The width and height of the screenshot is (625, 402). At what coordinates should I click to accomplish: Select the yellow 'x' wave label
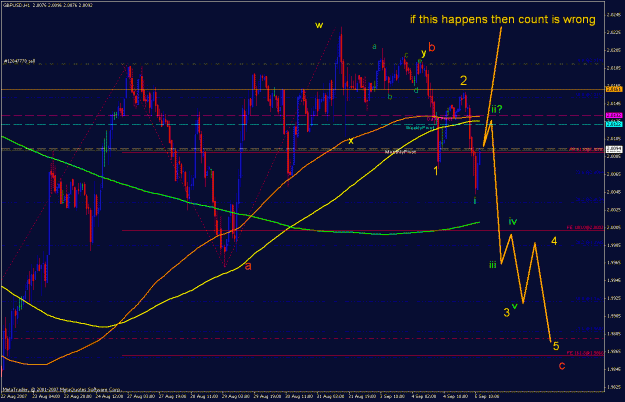pos(351,141)
